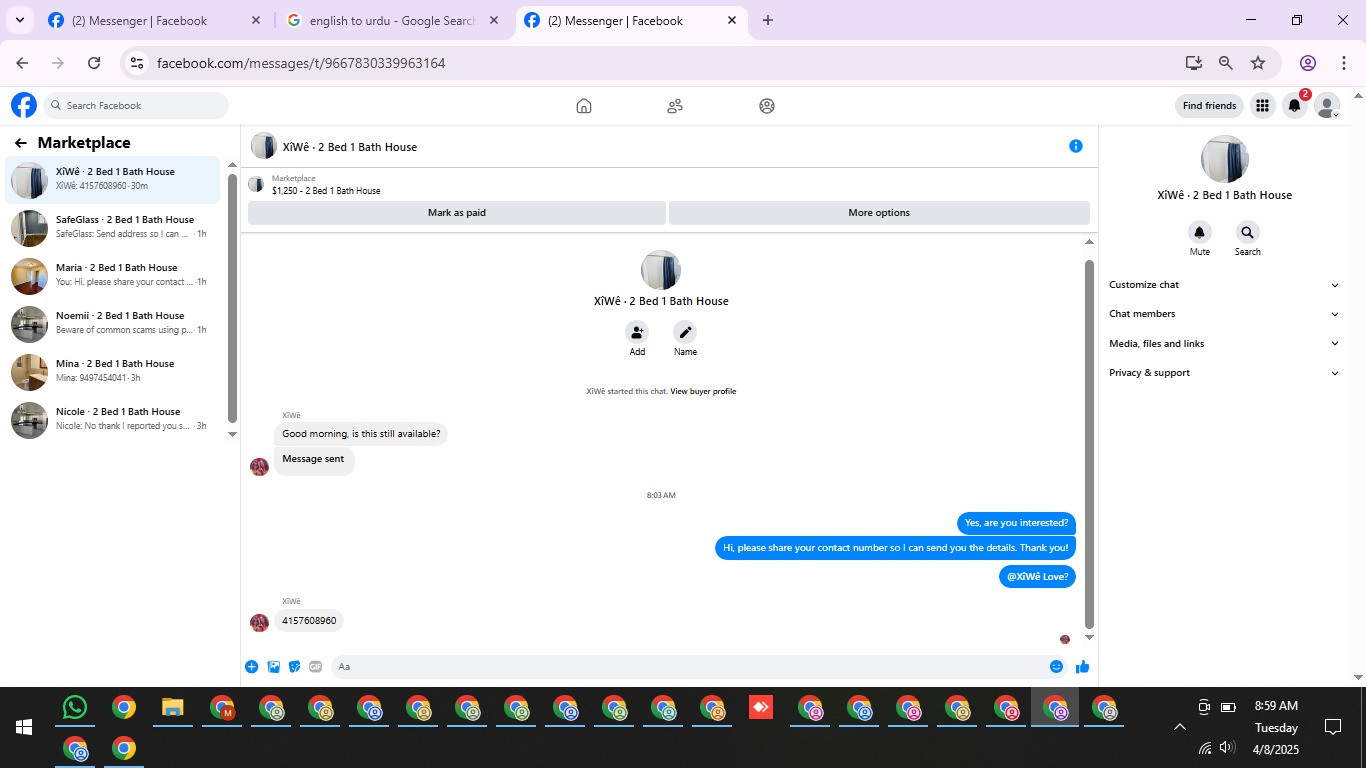
Task: Choose a sticker icon
Action: pyautogui.click(x=294, y=667)
